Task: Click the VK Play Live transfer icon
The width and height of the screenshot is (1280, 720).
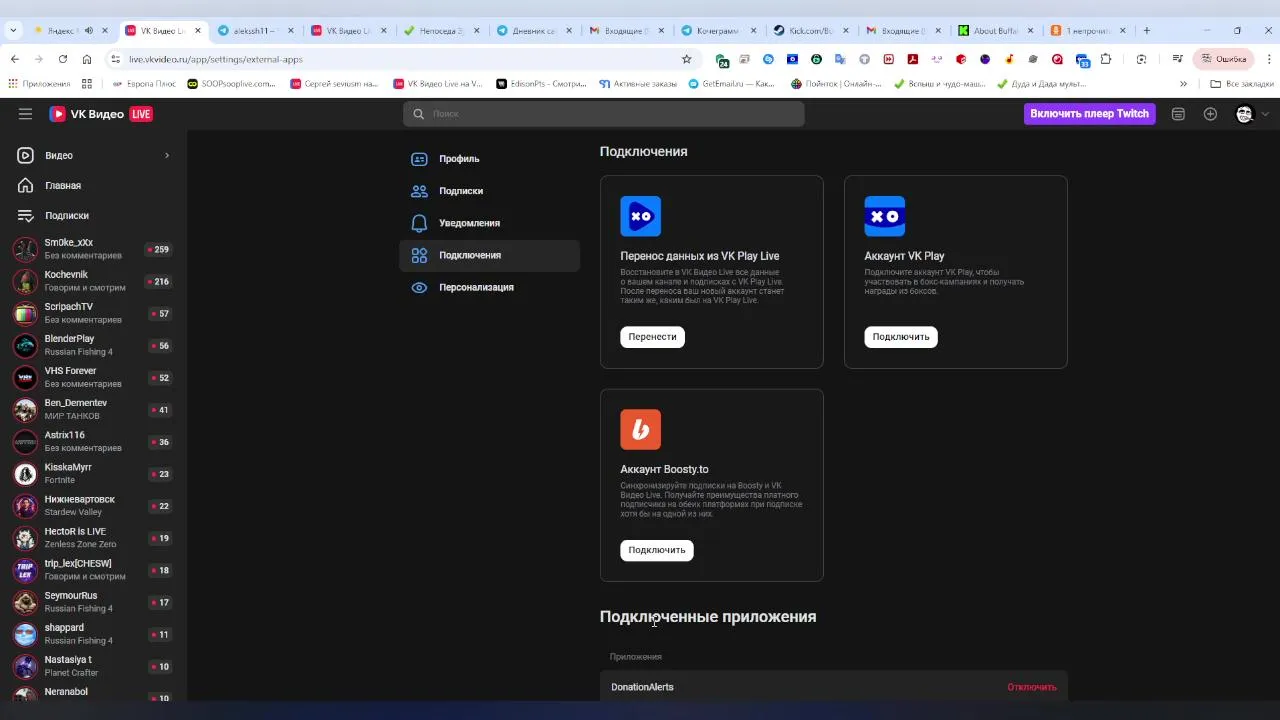Action: (x=640, y=216)
